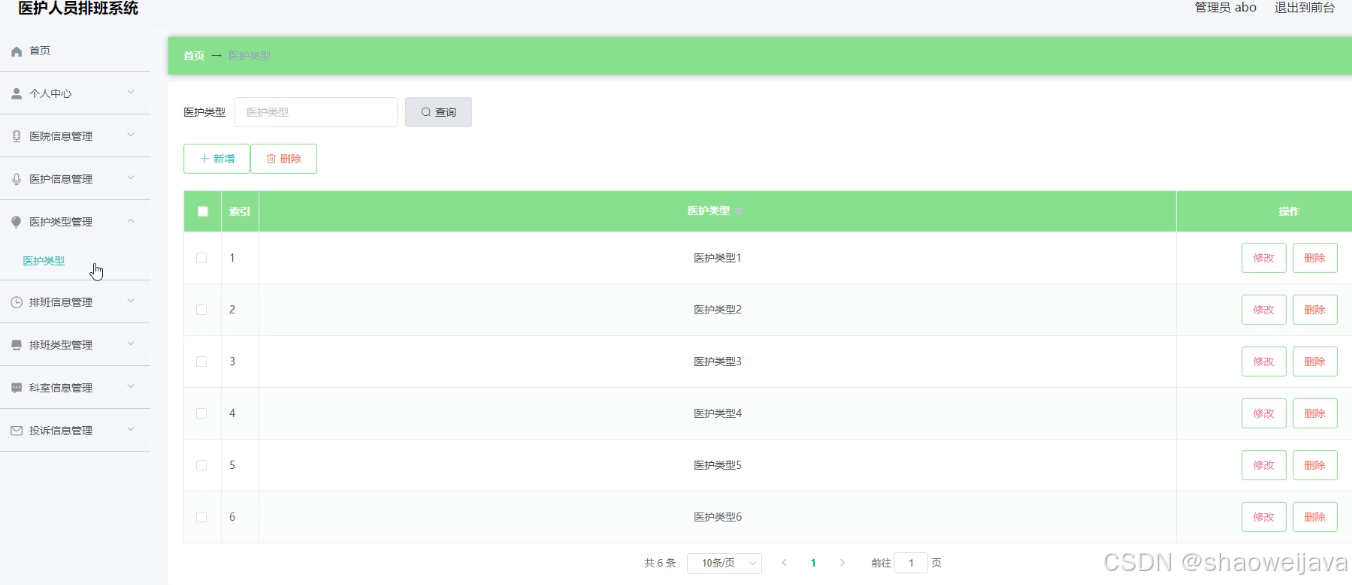Check the checkbox for row 医护类型4
This screenshot has width=1352, height=585.
(x=201, y=413)
